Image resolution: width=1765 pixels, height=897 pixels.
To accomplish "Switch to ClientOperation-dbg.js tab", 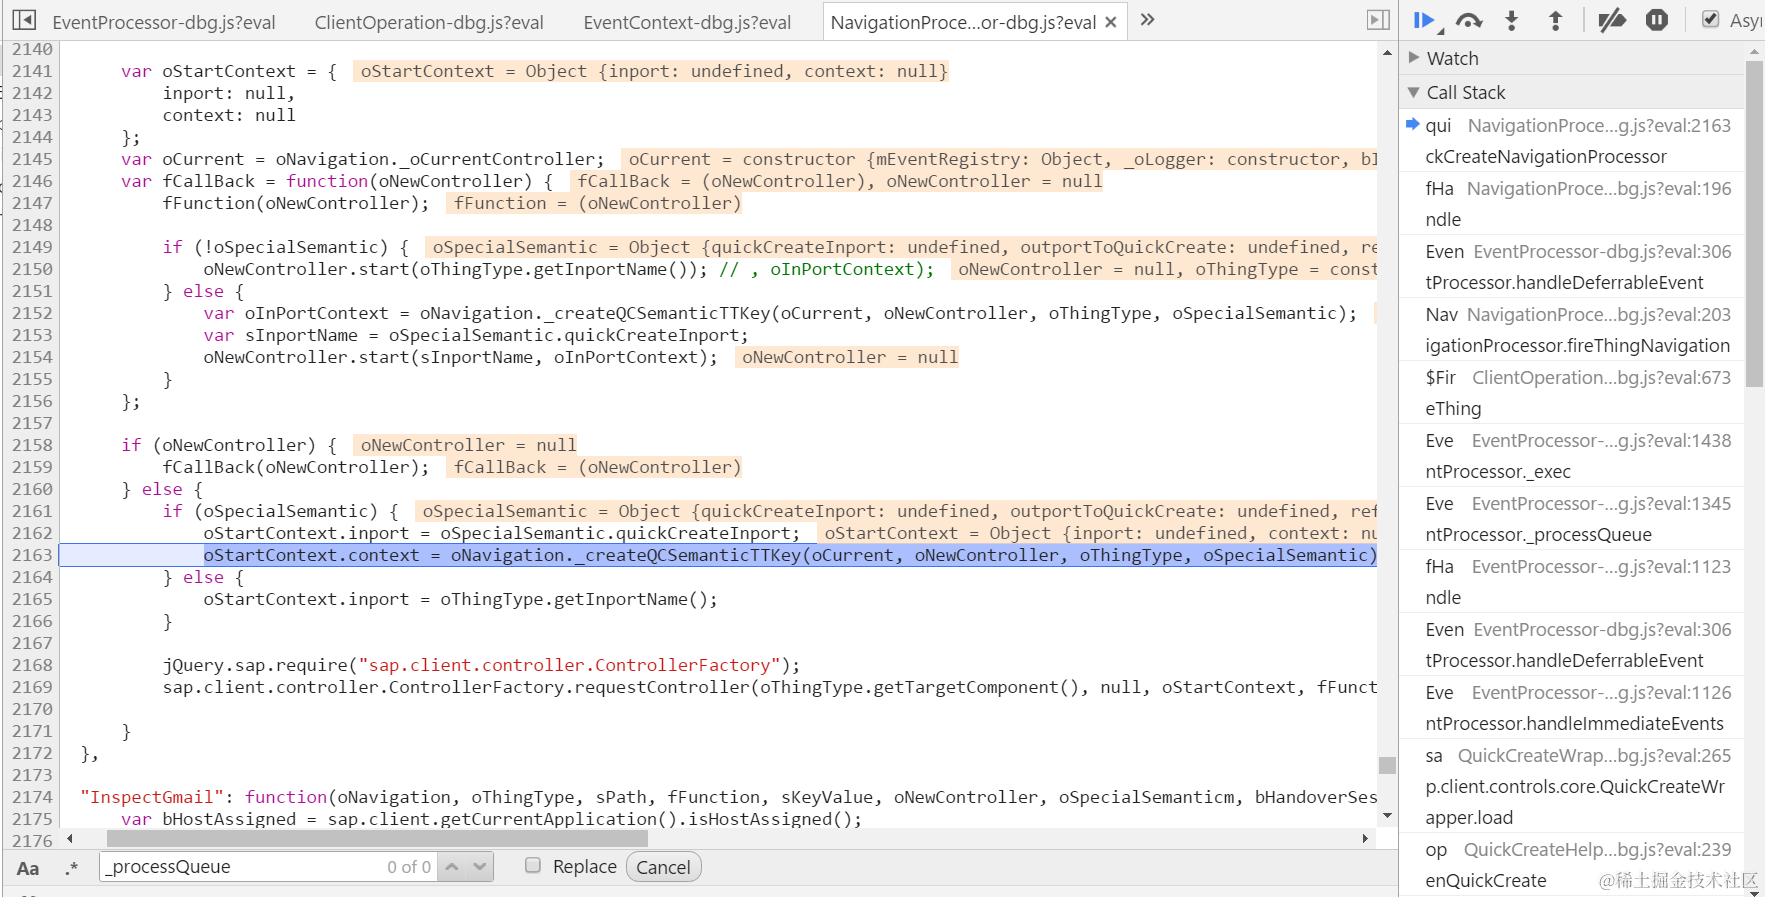I will pos(429,22).
